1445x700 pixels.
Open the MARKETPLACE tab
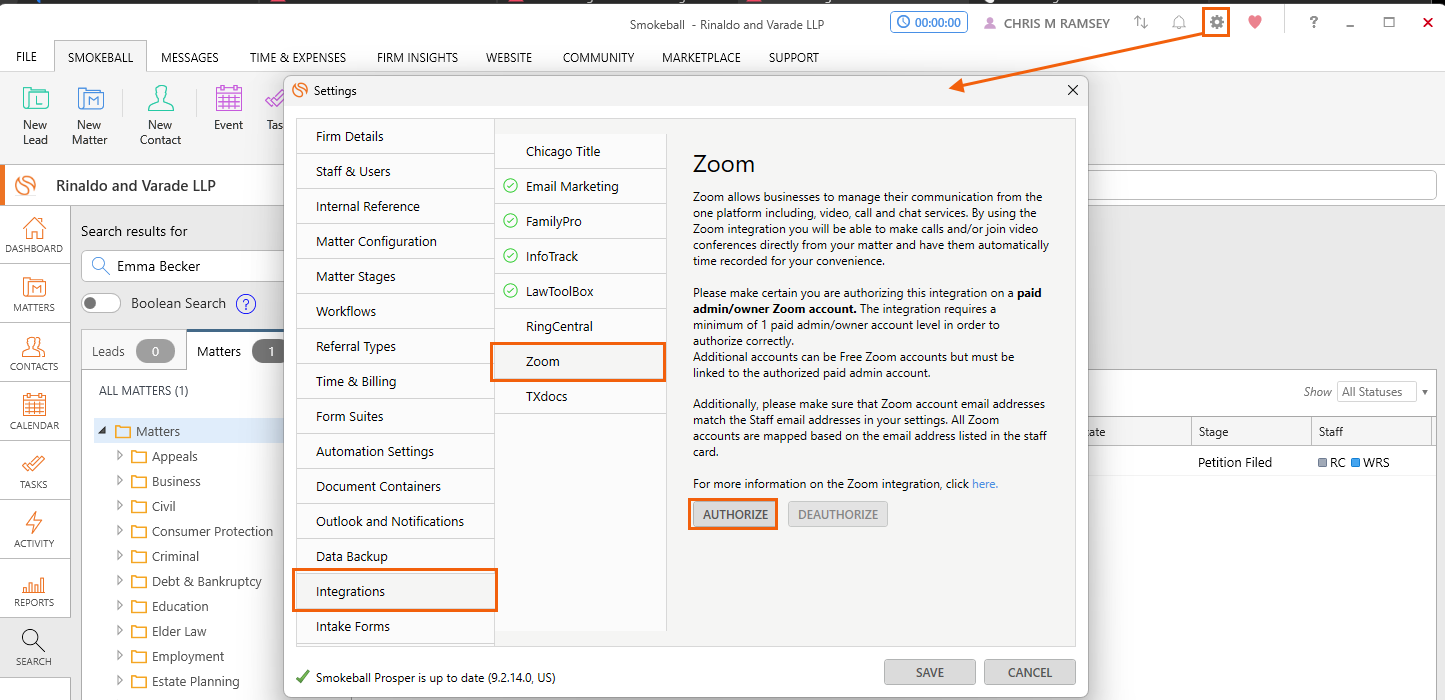701,57
